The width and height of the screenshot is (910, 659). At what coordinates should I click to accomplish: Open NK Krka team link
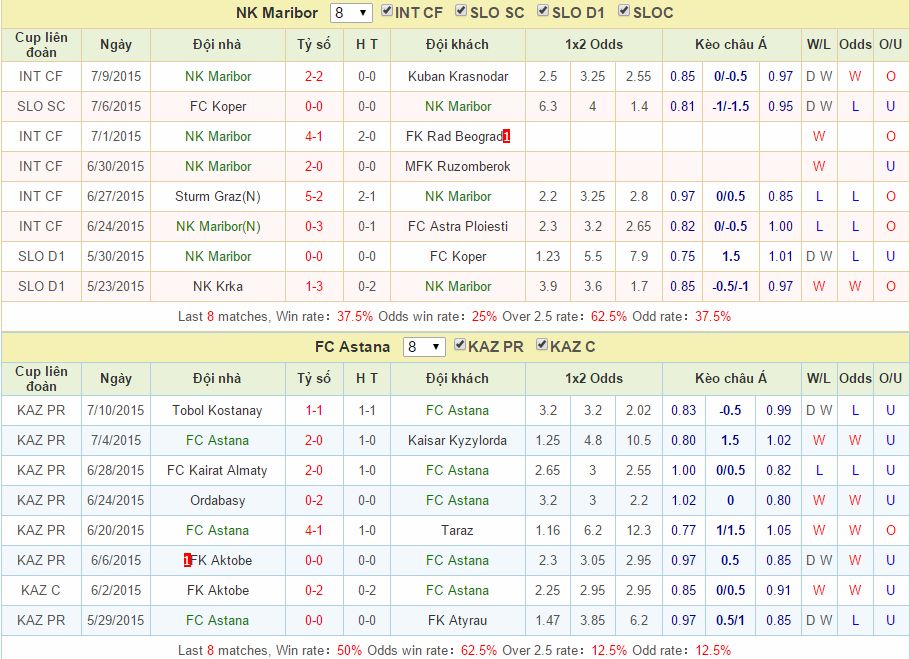[x=218, y=287]
